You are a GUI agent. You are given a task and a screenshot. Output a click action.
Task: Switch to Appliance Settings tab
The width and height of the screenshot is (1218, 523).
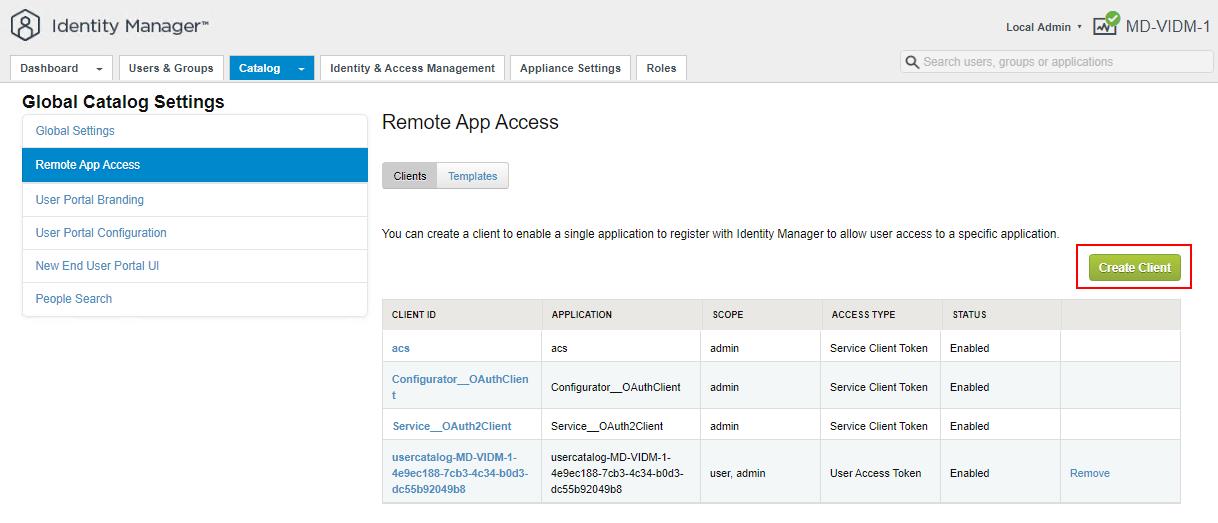coord(570,68)
